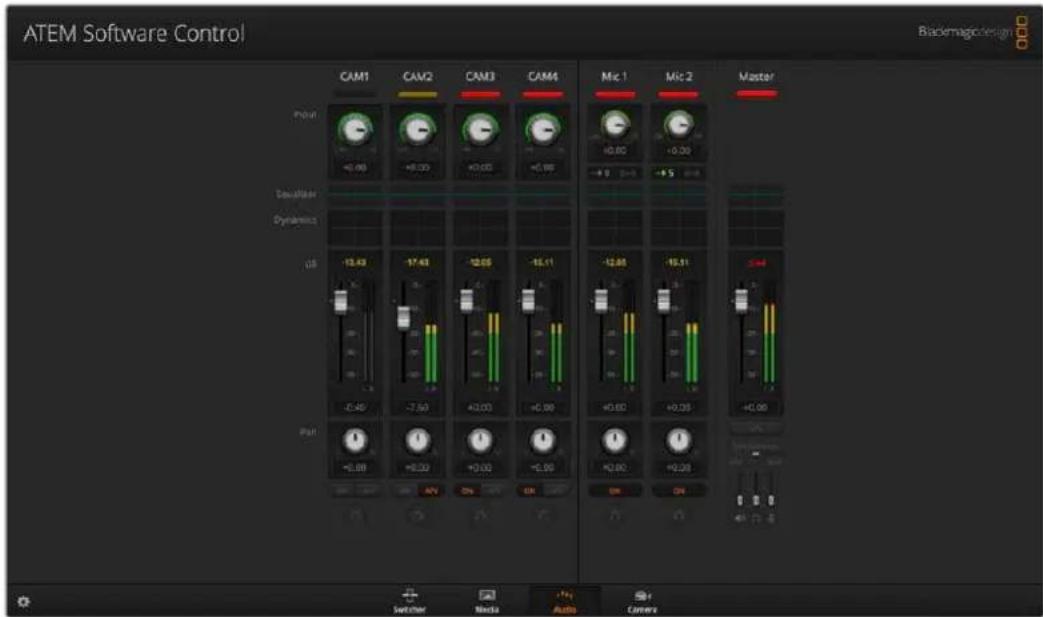Open the CAM2 dynamics display
1043x617 pixels.
[418, 228]
